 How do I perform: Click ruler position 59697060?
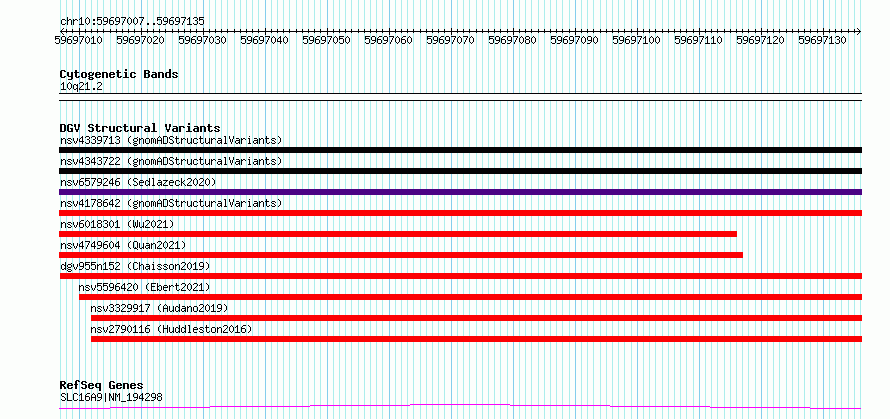tap(388, 40)
